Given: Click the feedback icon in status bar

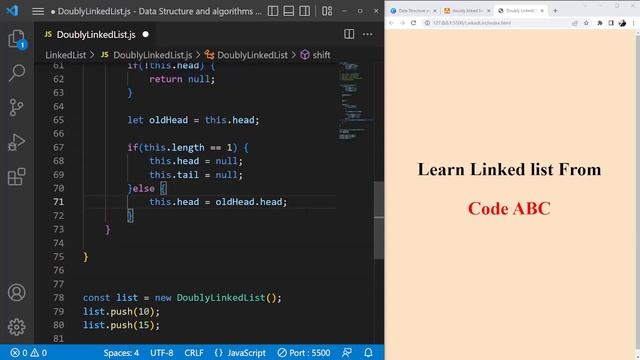Looking at the screenshot, I should tap(347, 353).
